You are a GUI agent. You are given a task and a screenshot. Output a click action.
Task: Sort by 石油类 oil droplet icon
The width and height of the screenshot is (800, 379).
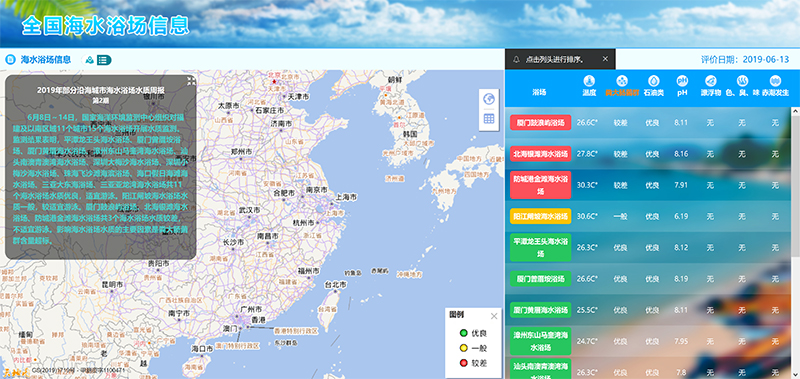click(x=654, y=81)
